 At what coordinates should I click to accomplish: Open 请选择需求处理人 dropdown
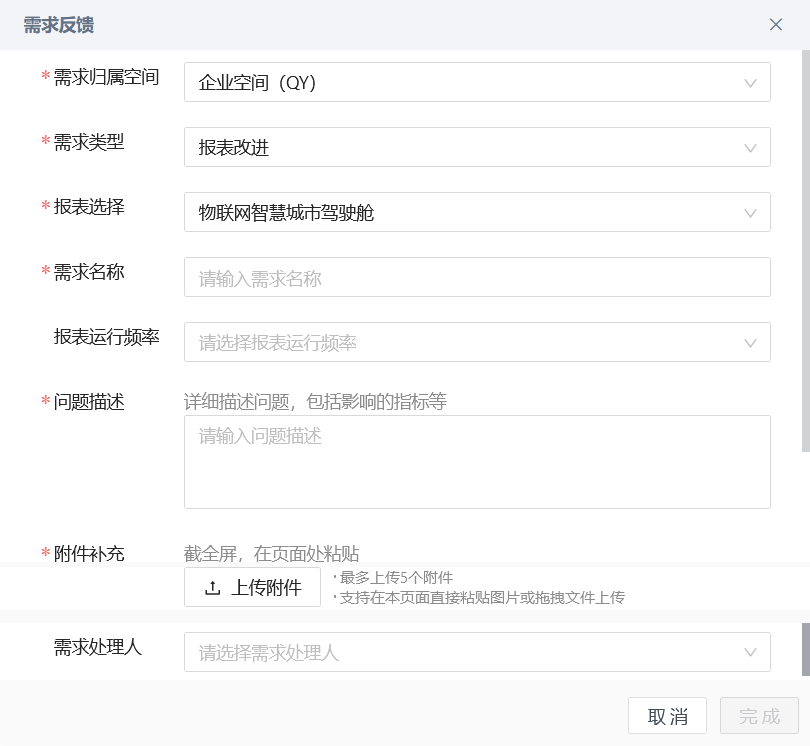click(x=460, y=653)
